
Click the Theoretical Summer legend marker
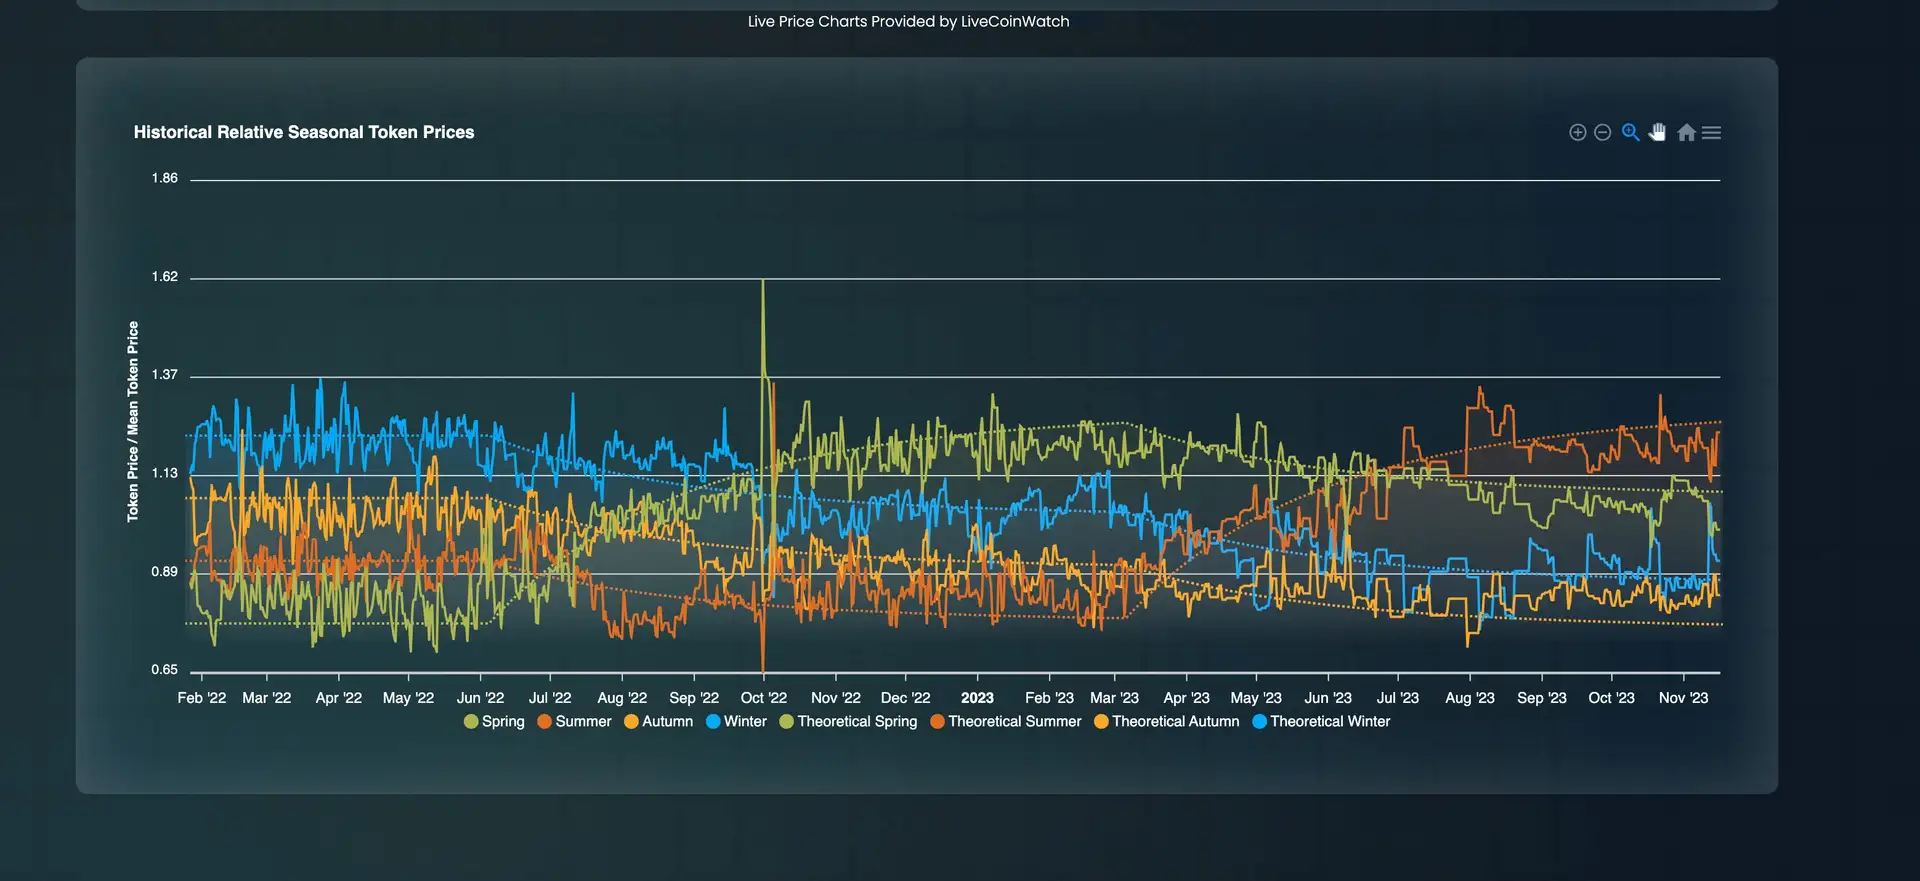[x=938, y=722]
